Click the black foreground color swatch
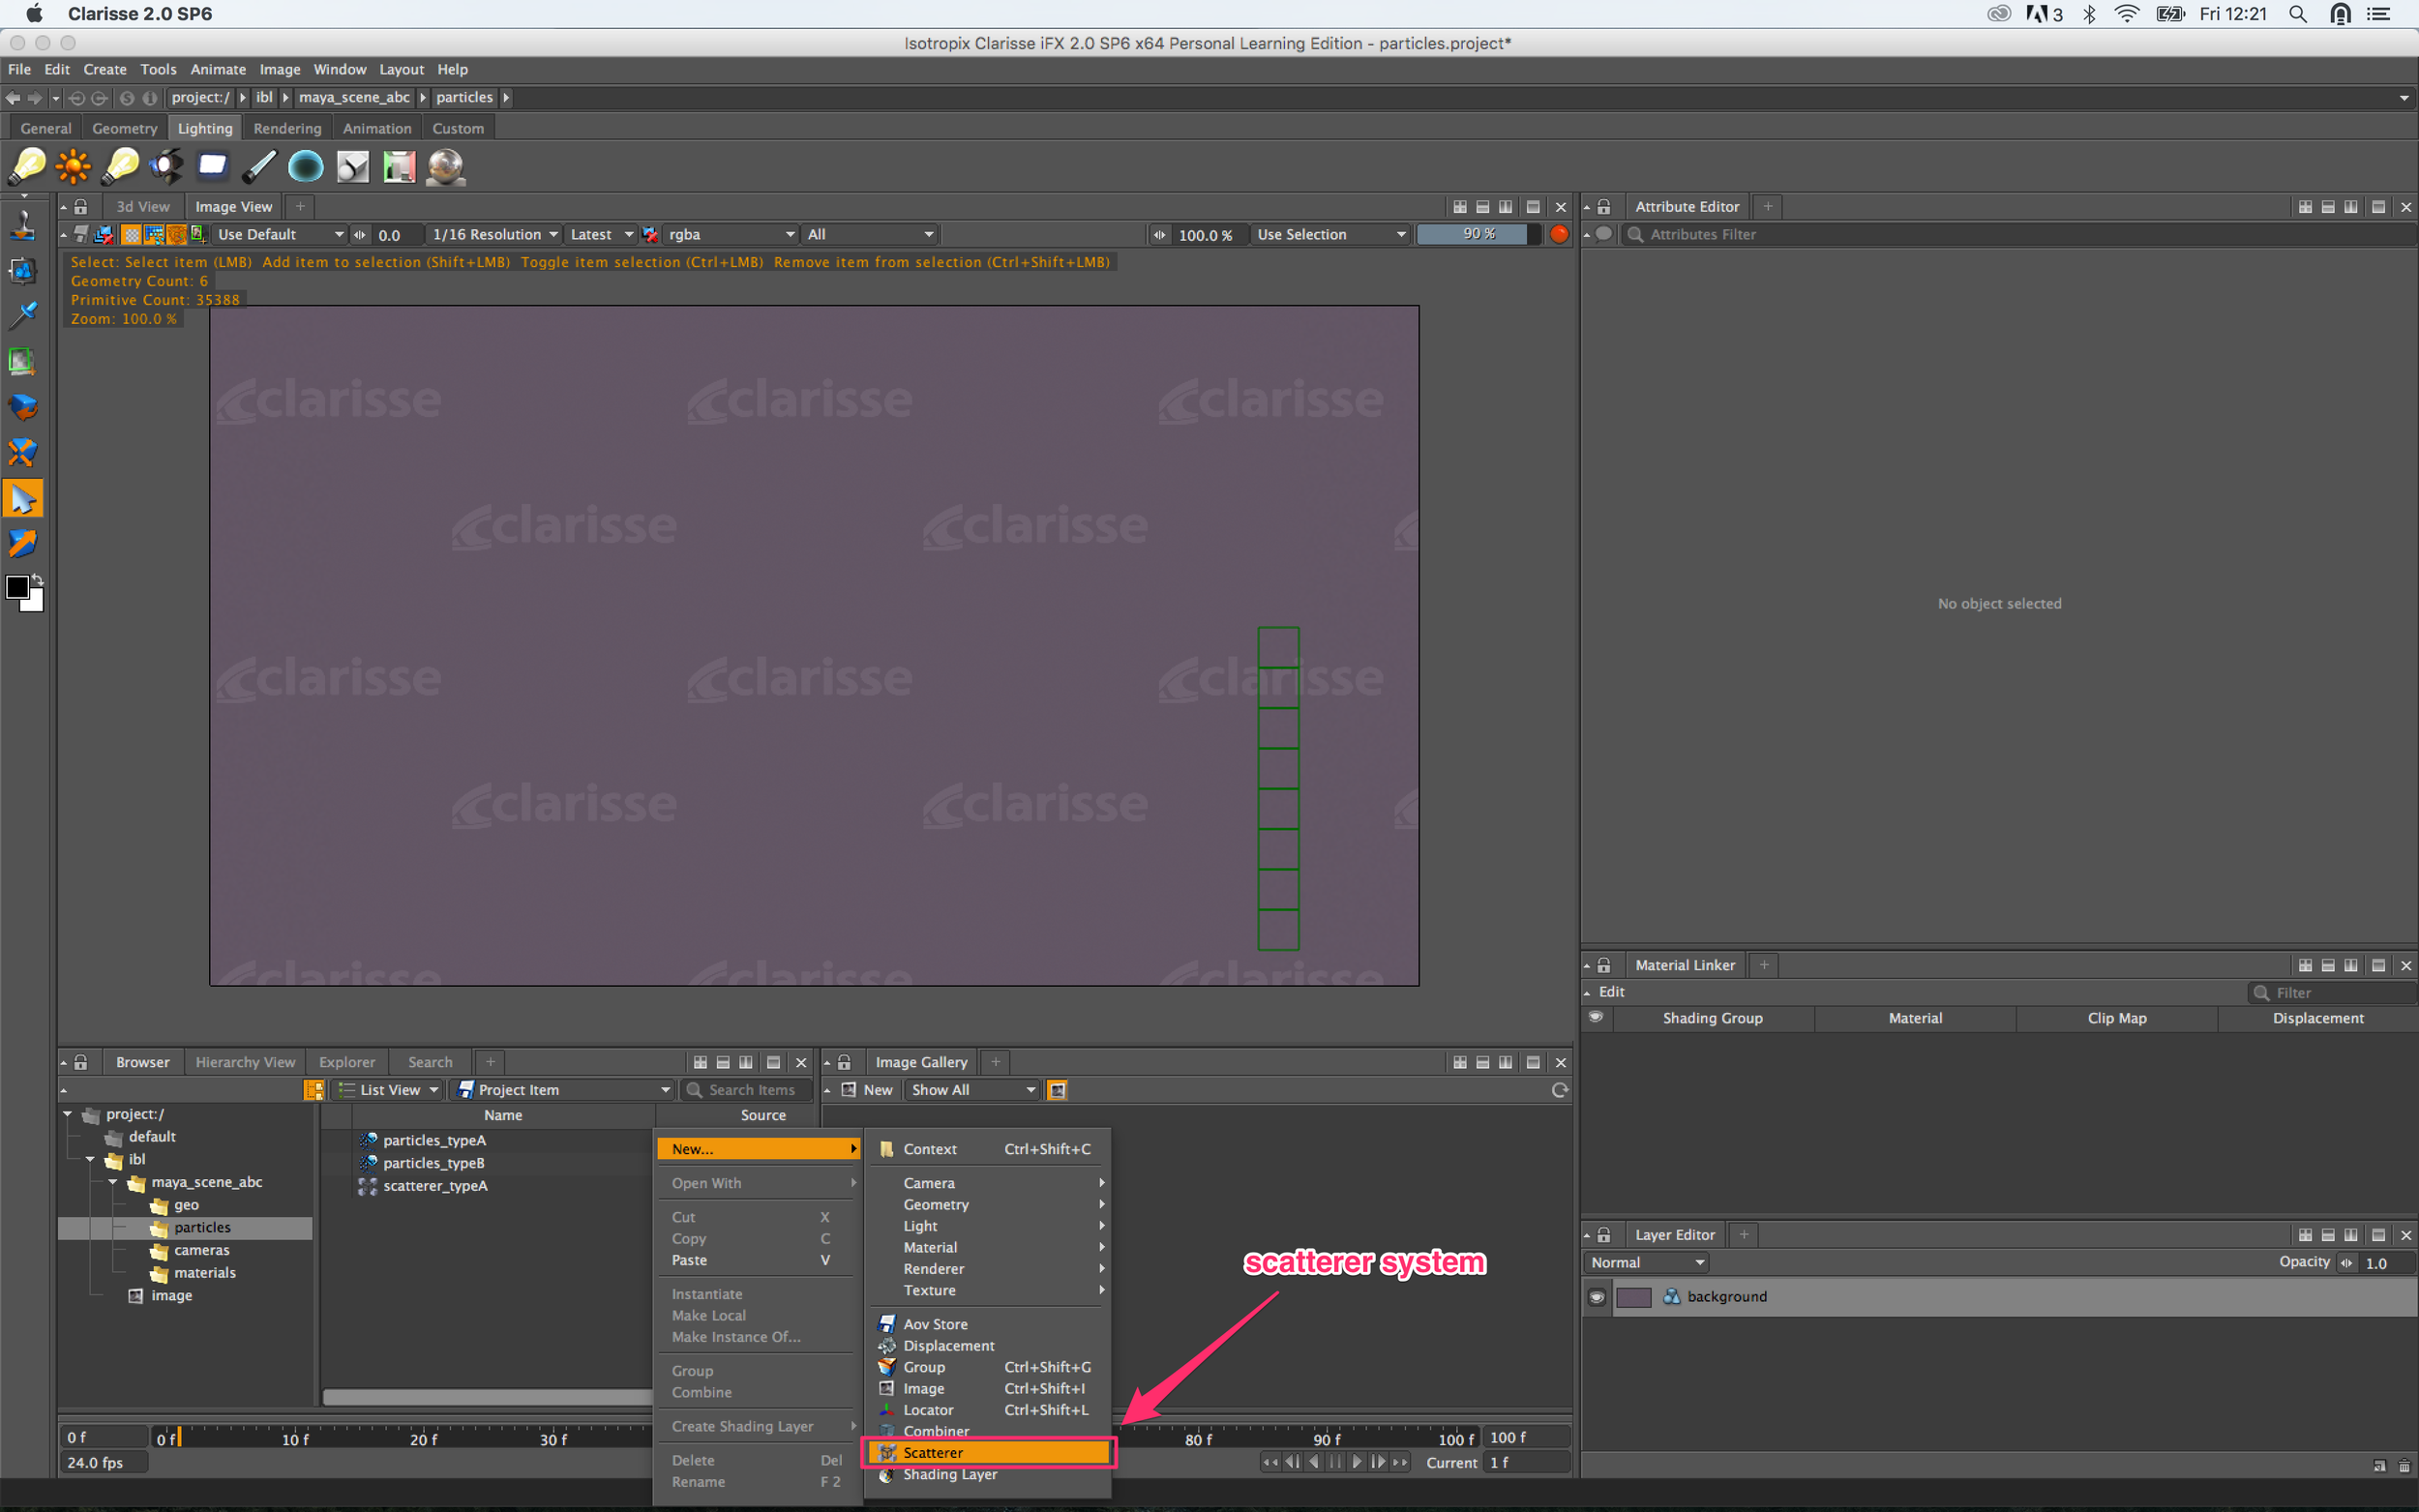The width and height of the screenshot is (2419, 1512). coord(16,589)
